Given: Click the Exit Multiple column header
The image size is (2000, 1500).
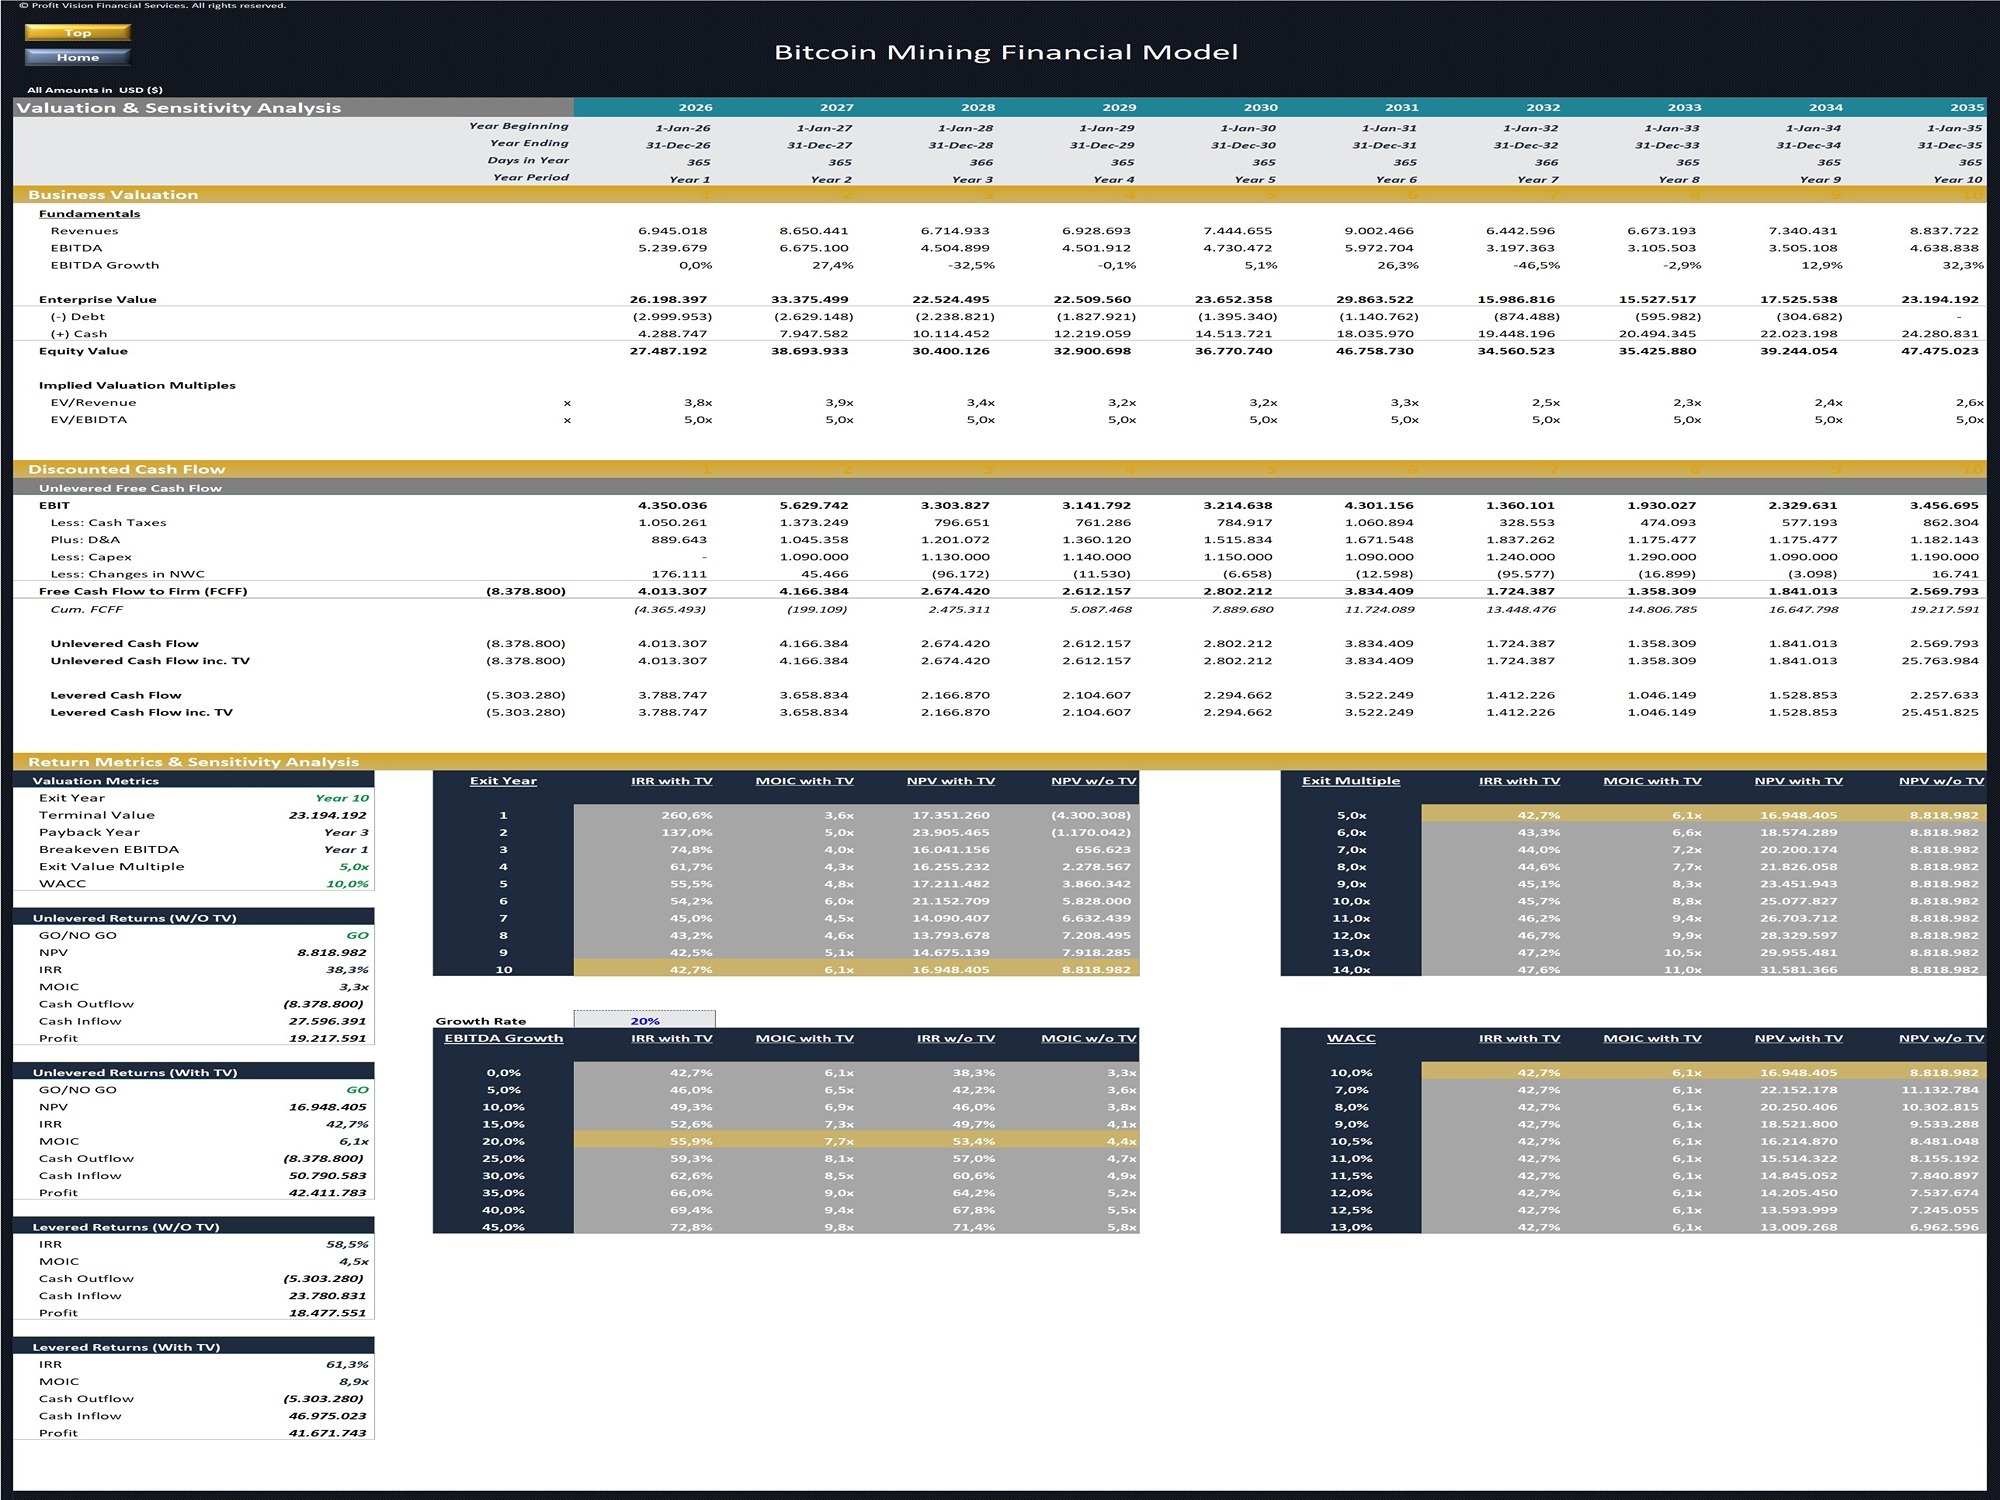Looking at the screenshot, I should coord(1350,780).
